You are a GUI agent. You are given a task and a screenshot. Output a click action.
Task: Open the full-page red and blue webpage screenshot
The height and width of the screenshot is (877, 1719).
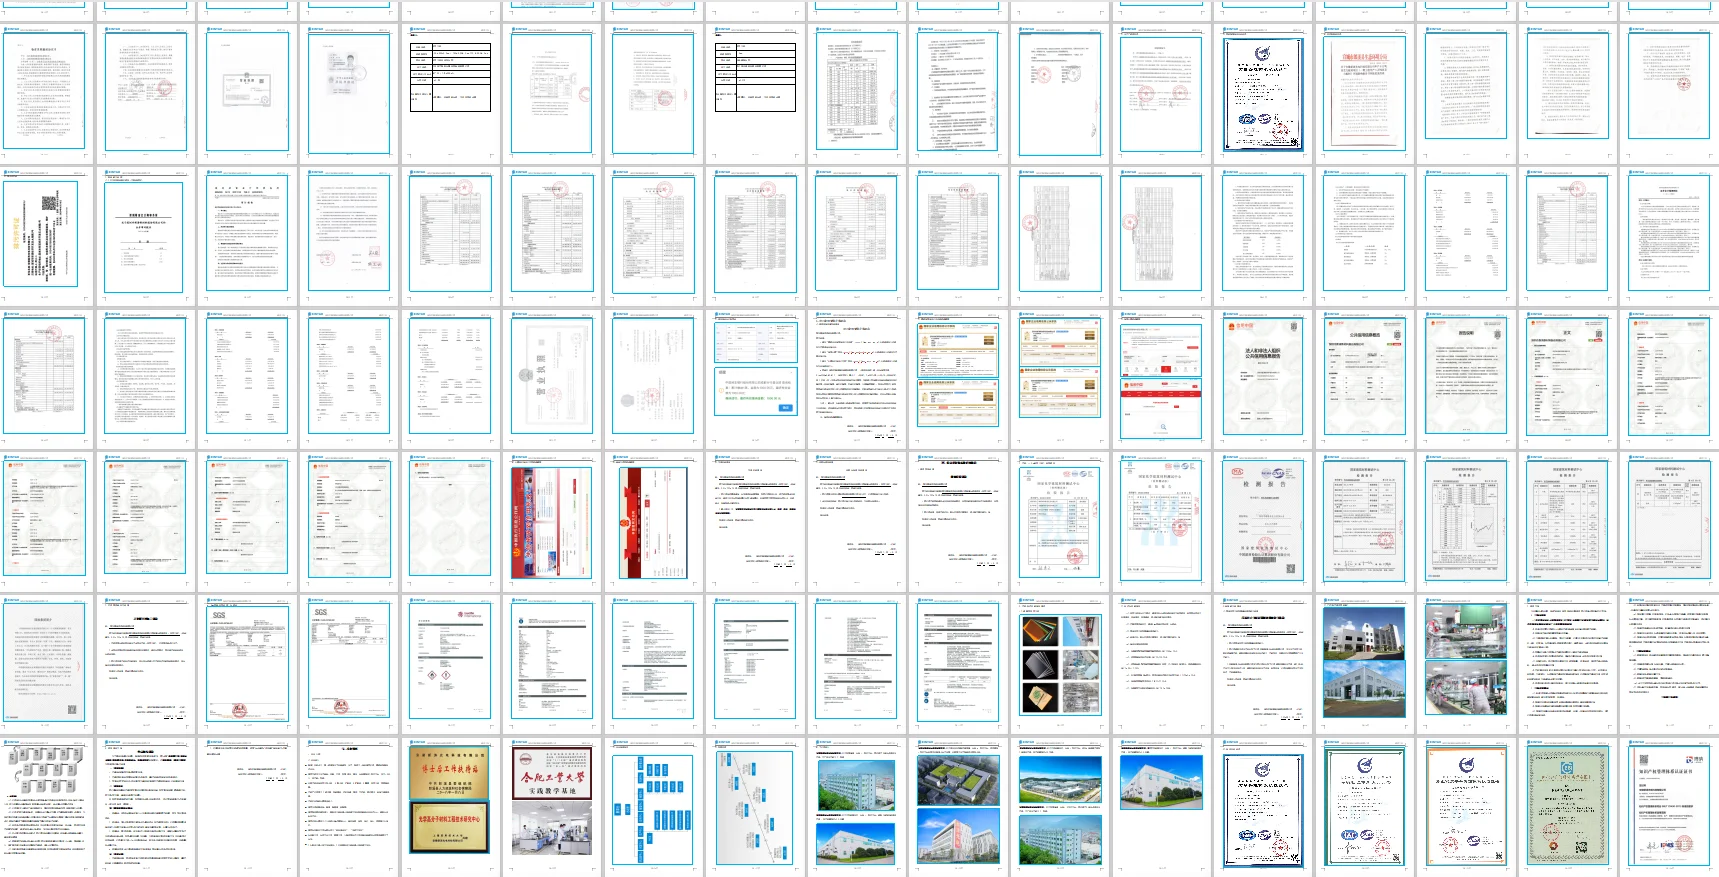(x=553, y=522)
